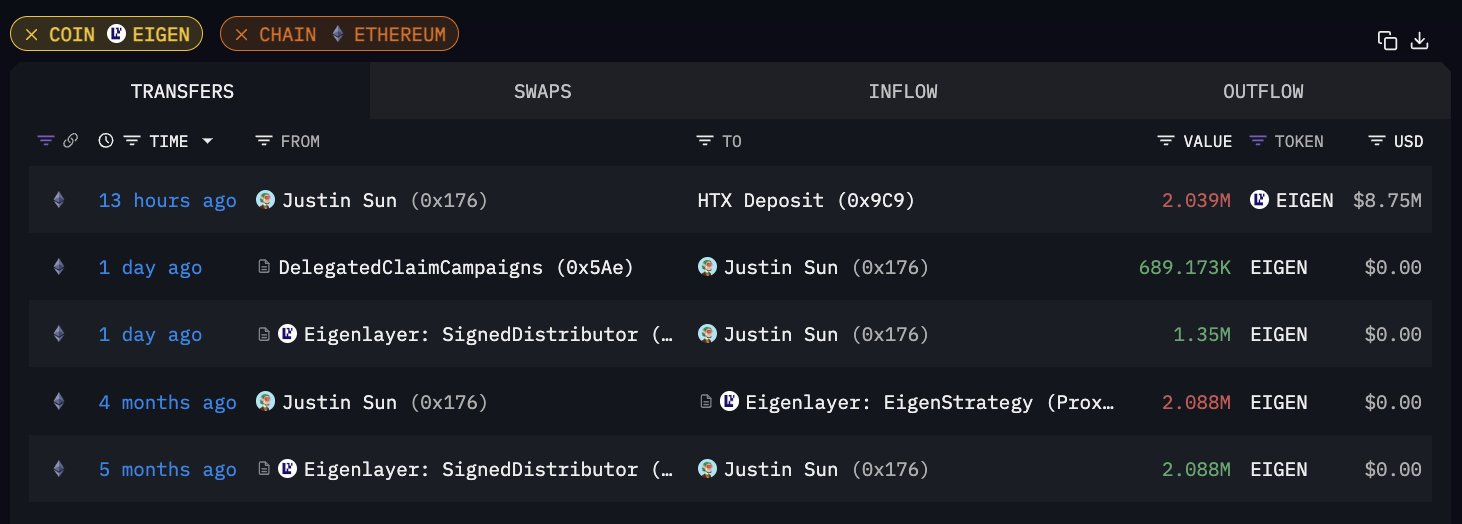Screen dimensions: 1462x524
Task: Open the HTX Deposit (0x9C9) address
Action: coord(806,200)
